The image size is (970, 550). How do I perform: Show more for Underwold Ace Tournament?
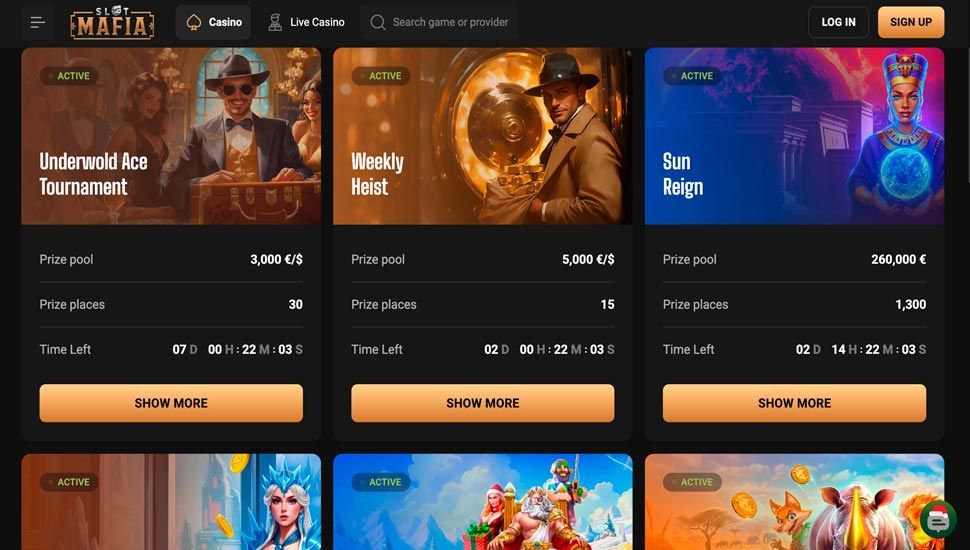pos(171,403)
